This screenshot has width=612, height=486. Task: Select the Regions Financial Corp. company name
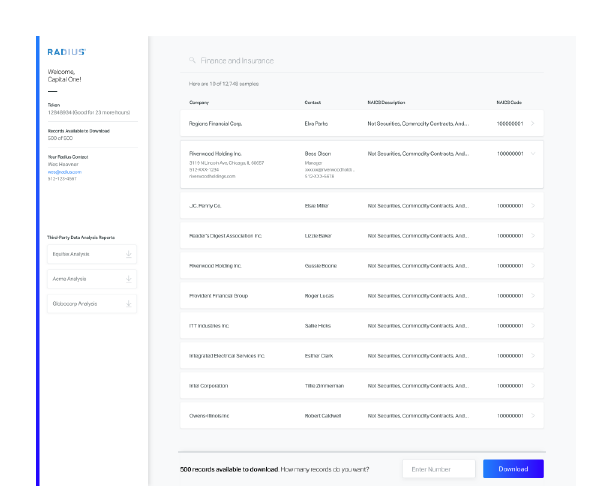215,124
